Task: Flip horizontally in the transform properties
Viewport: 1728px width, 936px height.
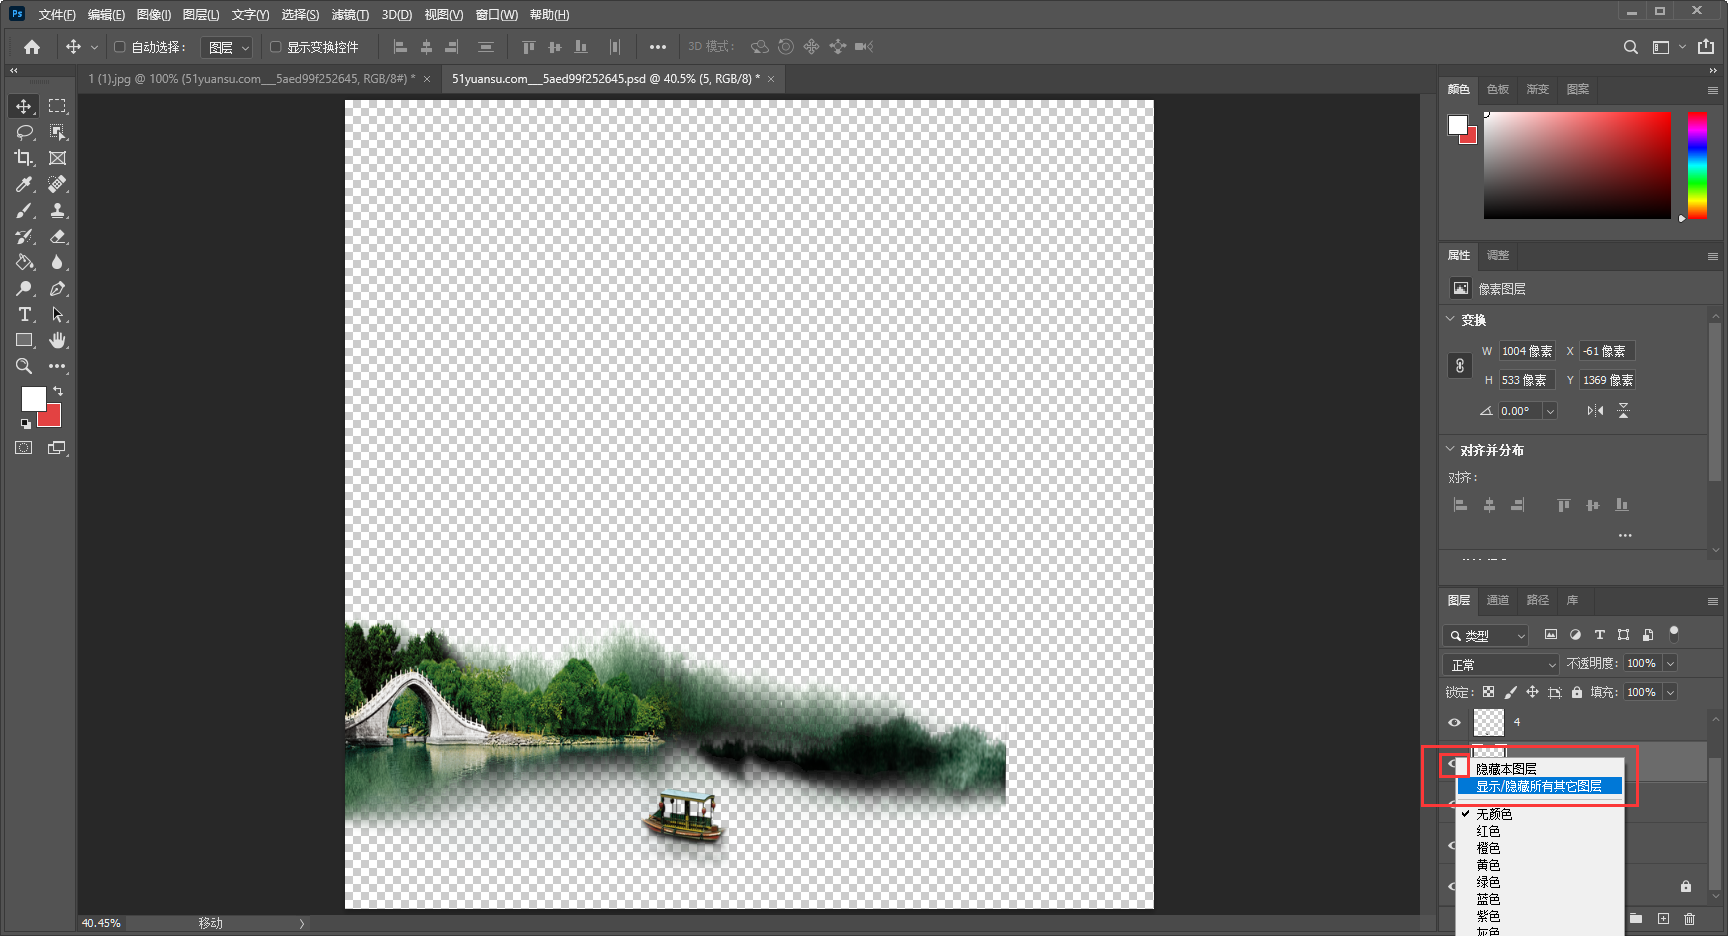Action: coord(1595,411)
